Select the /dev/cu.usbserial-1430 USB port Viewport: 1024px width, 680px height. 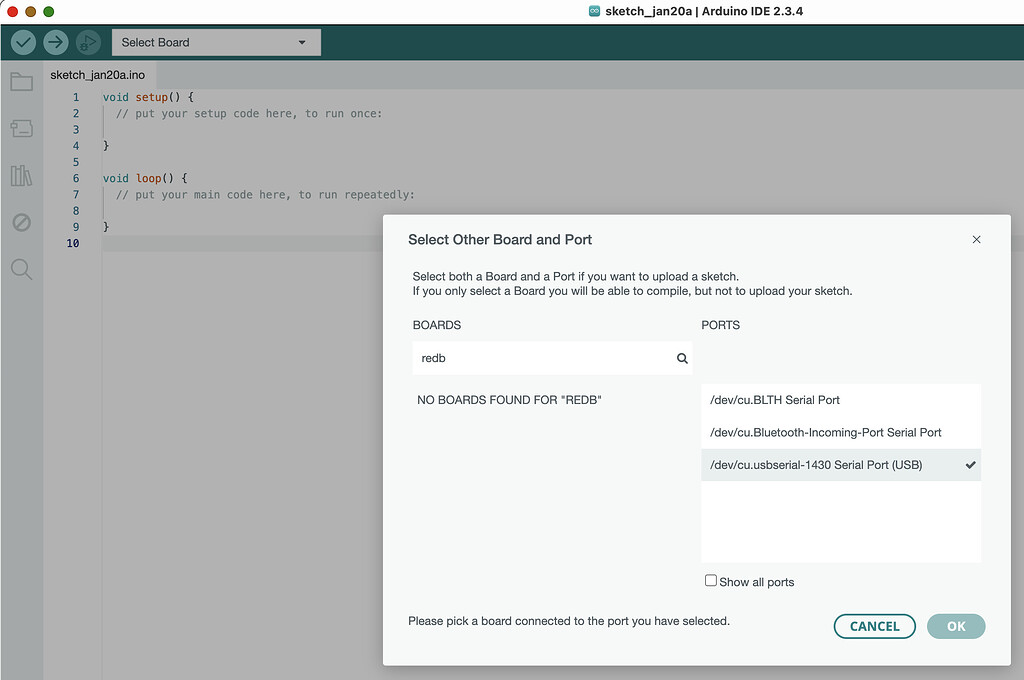coord(840,465)
